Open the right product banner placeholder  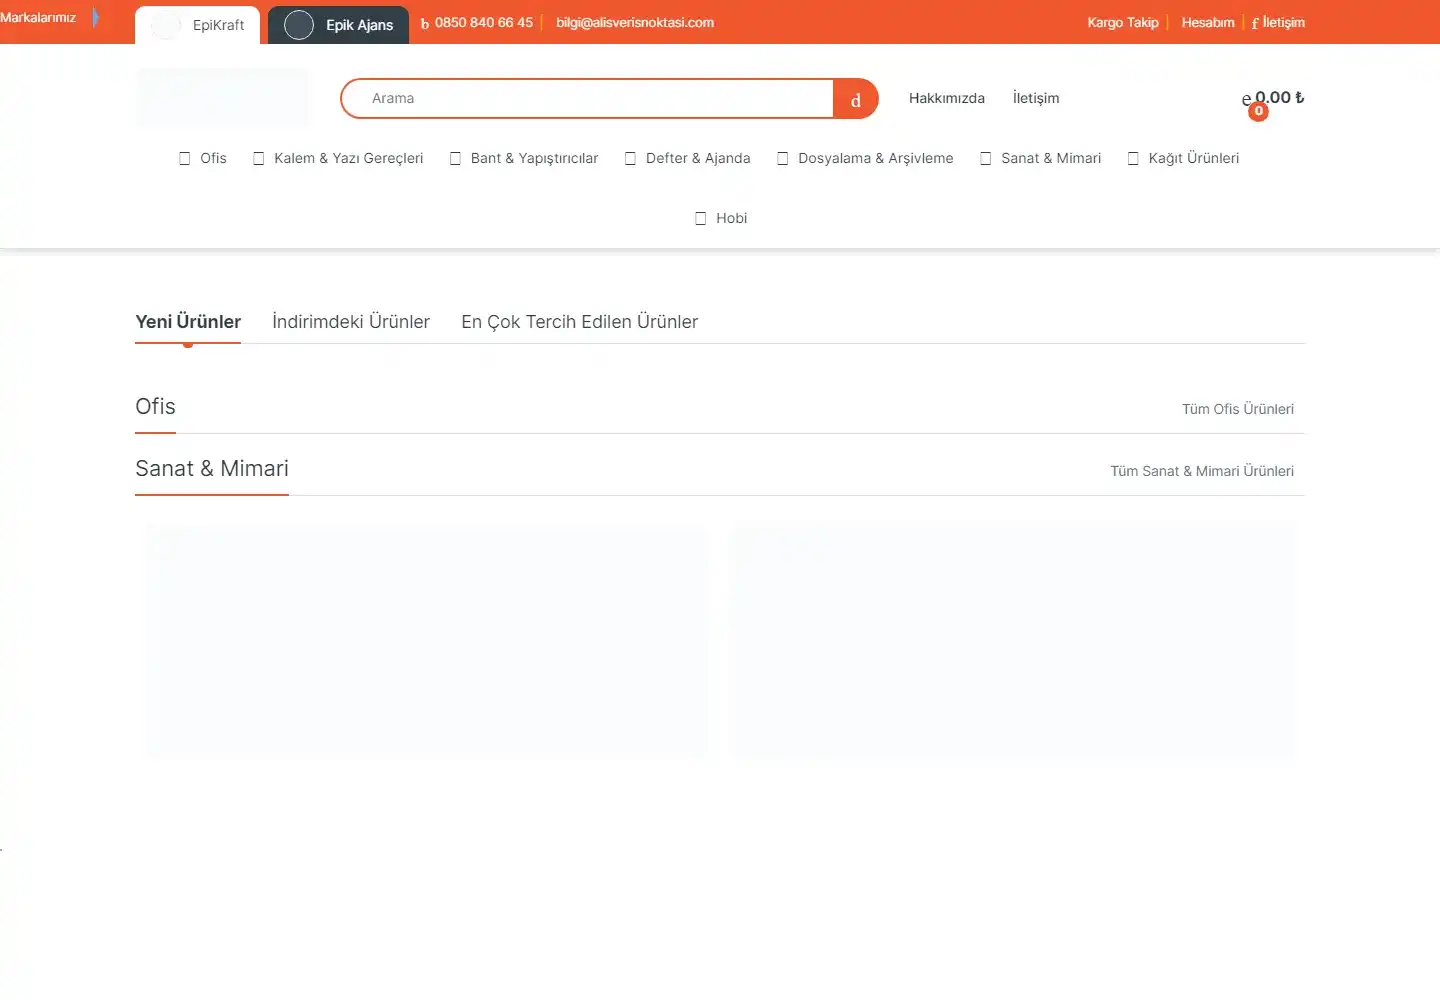coord(1014,641)
